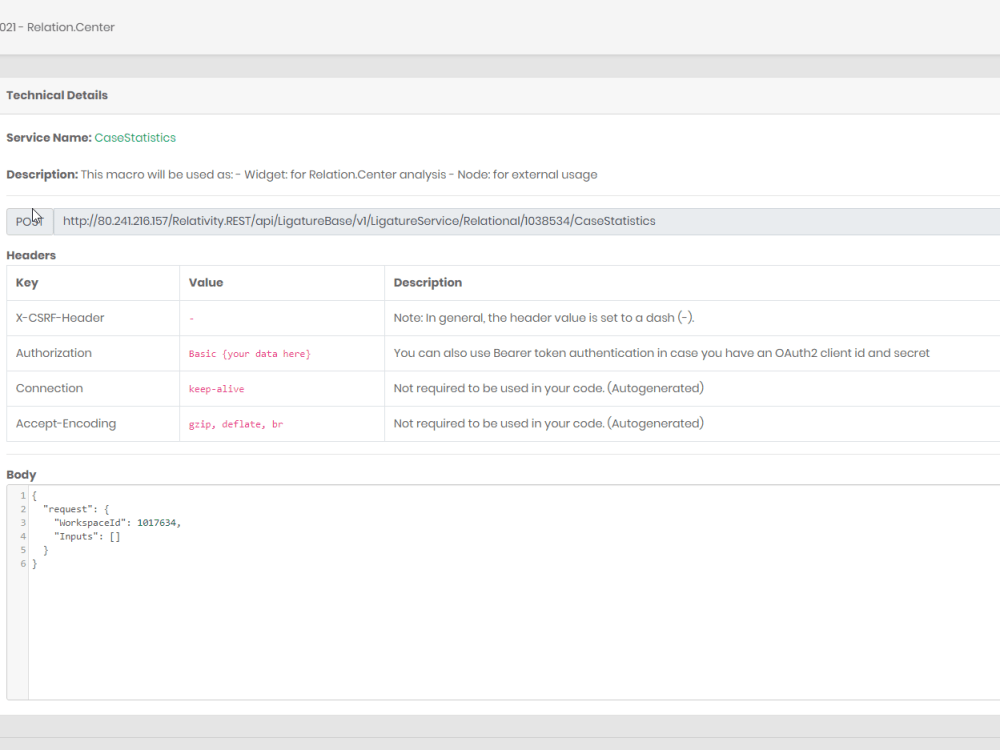Click the POST method button
The width and height of the screenshot is (1000, 750).
29,221
